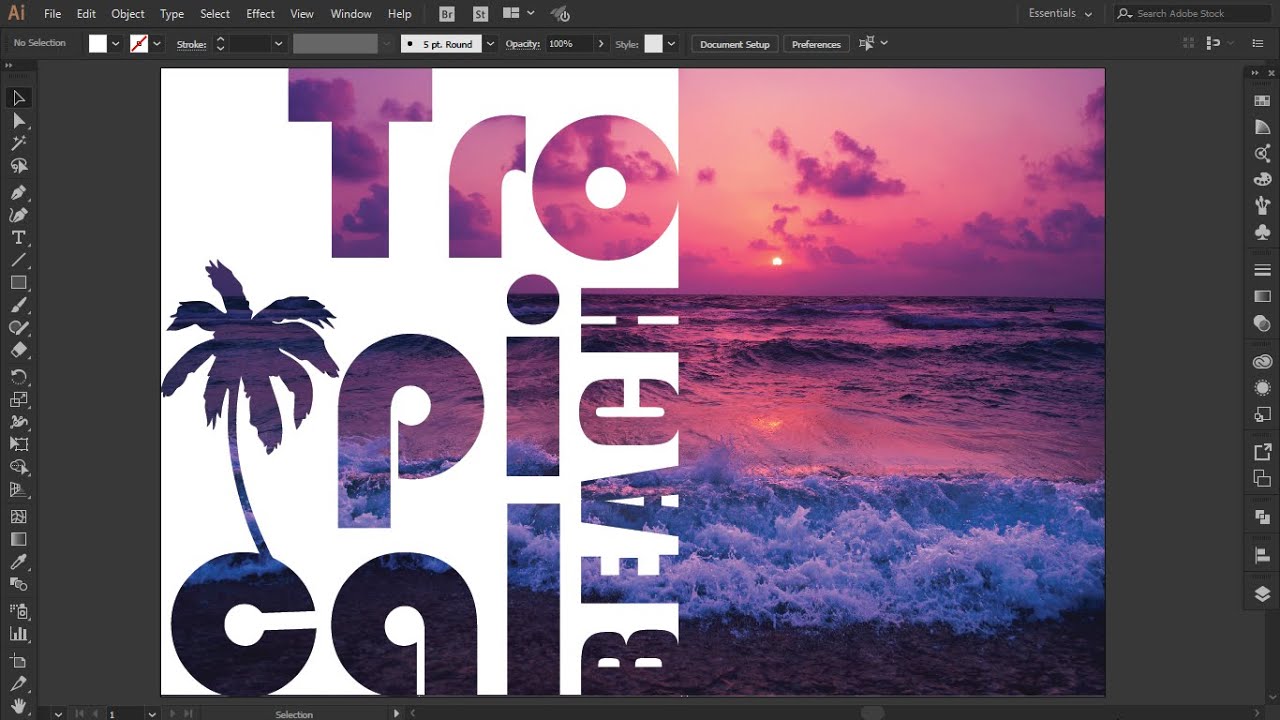Select the Width tool
Screen dimensions: 1280x720
(x=18, y=422)
